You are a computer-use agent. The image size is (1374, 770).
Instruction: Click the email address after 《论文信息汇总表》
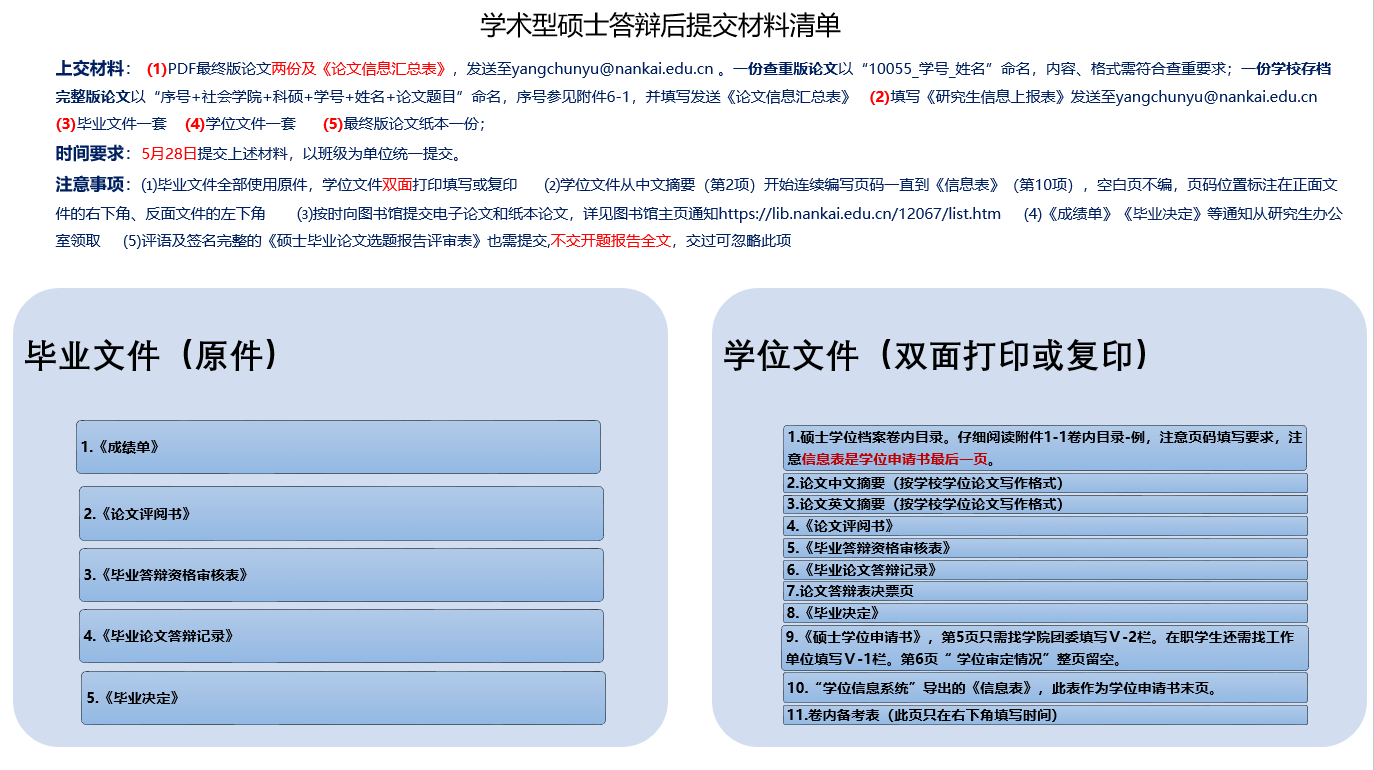(612, 69)
